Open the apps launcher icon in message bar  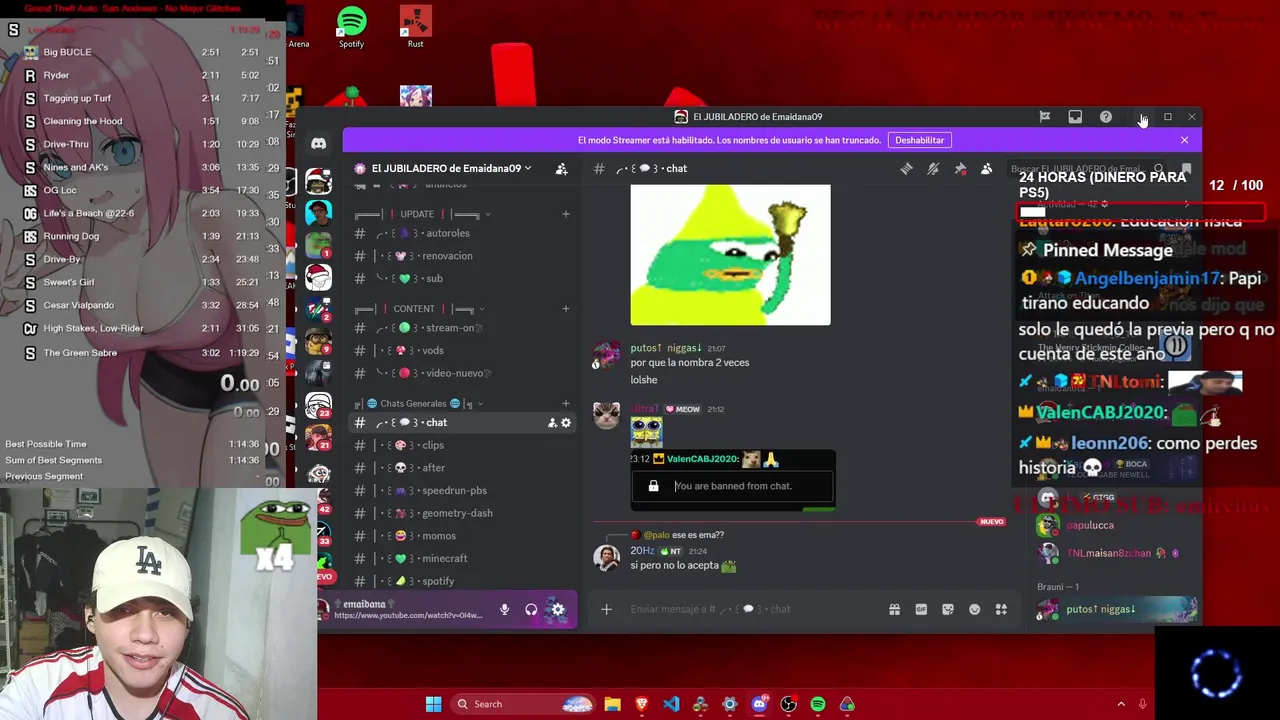click(1001, 610)
